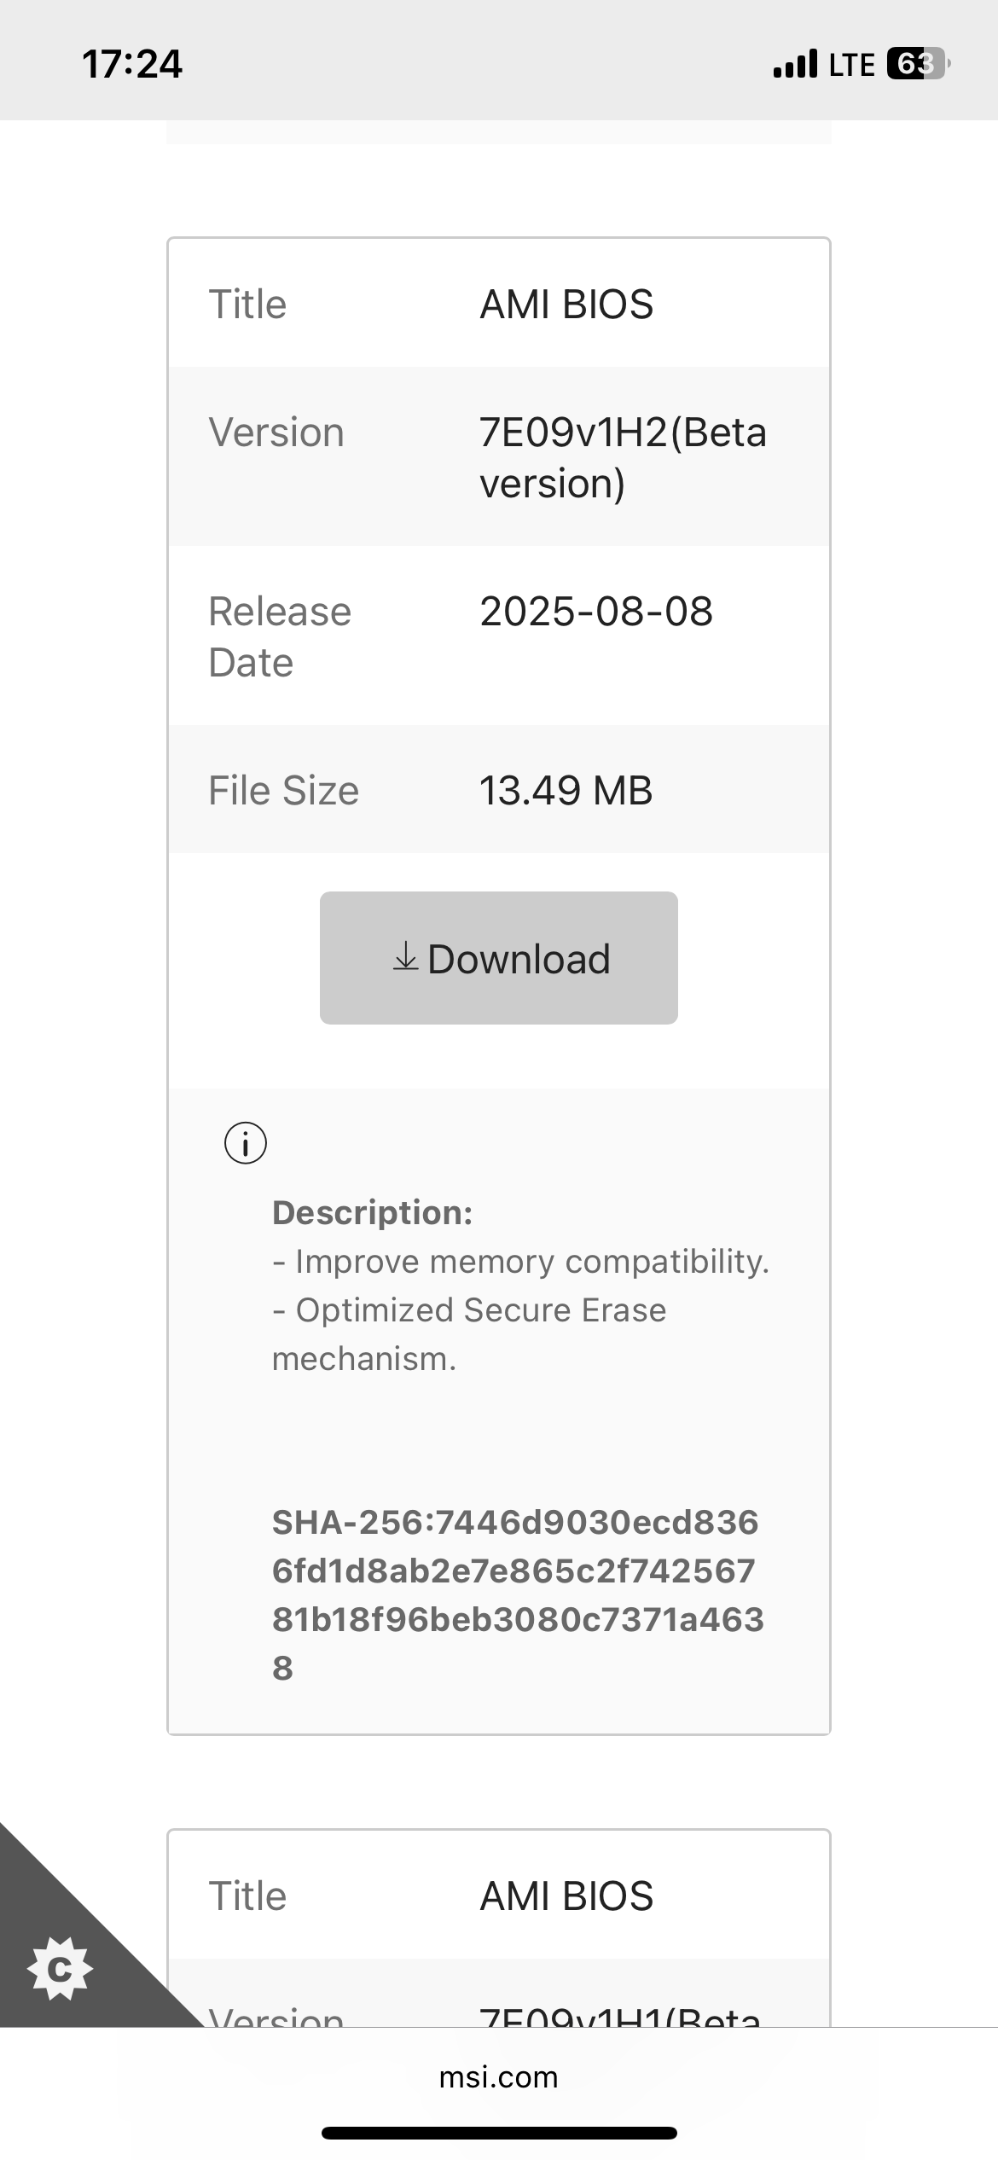Tap the msi.com address bar
998x2160 pixels.
click(x=498, y=2077)
